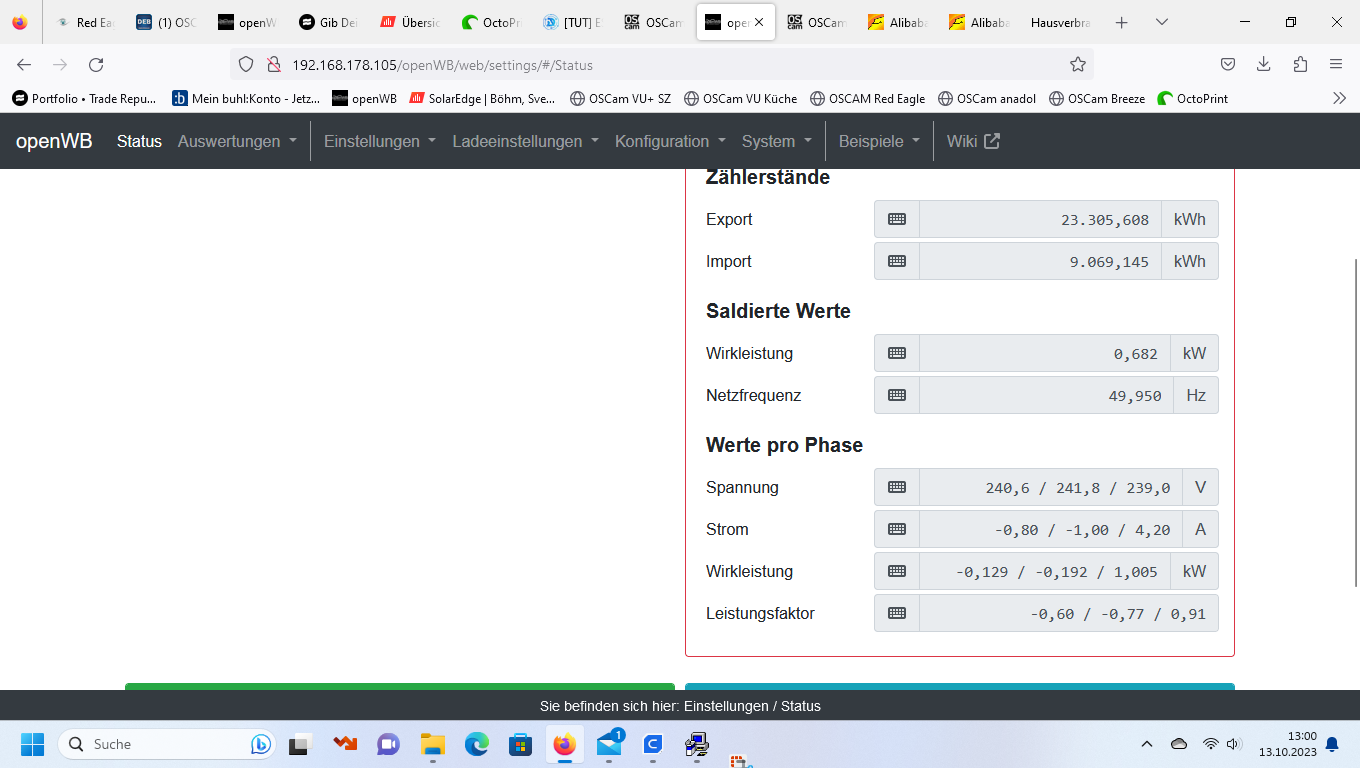Screen dimensions: 1360x768
Task: Switch to the [TUT] tab
Action: [x=572, y=22]
